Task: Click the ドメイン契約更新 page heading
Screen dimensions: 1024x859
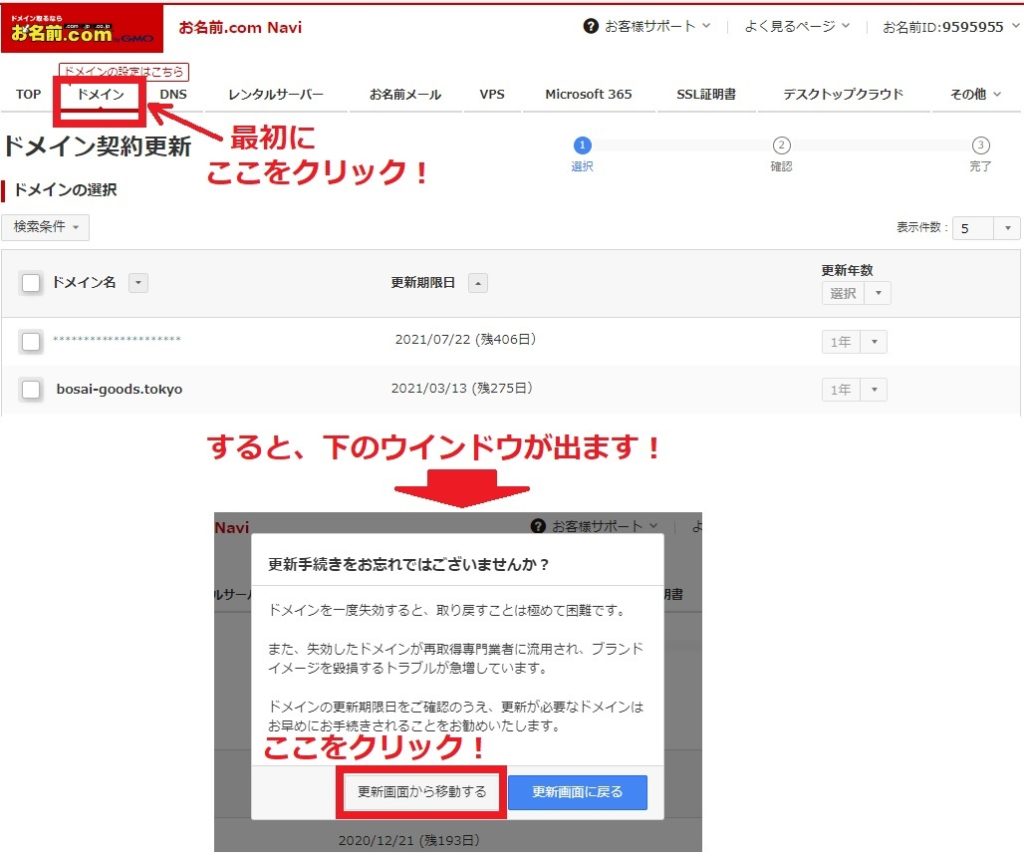Action: point(97,146)
